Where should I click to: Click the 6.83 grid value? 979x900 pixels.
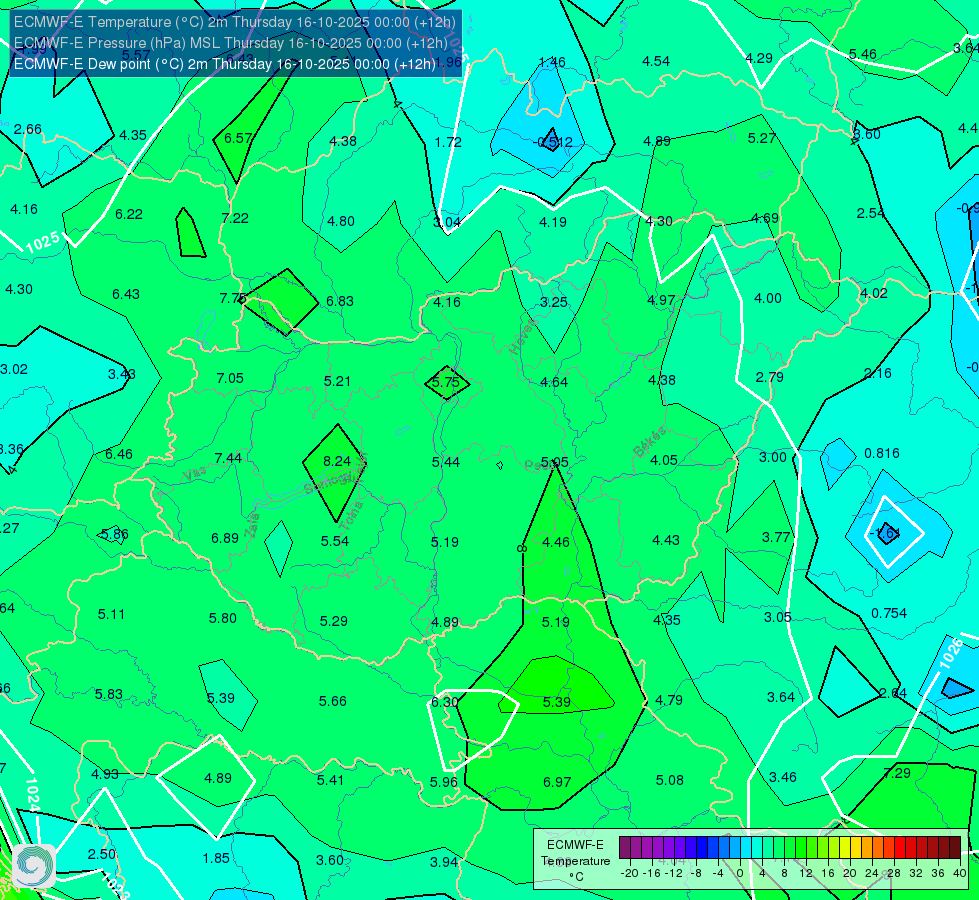pyautogui.click(x=340, y=301)
